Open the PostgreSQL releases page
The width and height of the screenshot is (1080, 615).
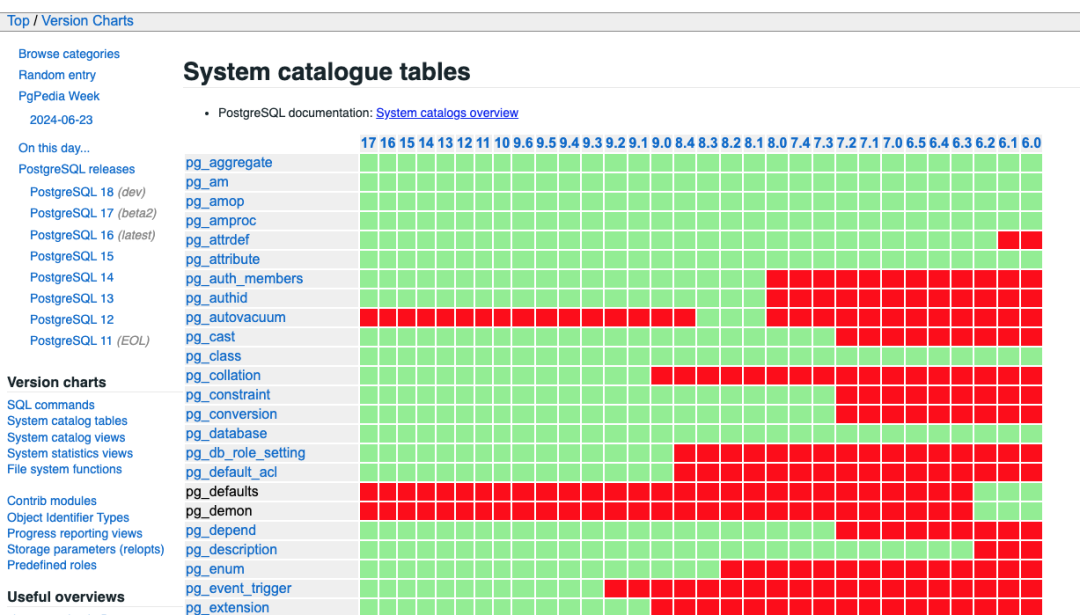click(x=76, y=169)
